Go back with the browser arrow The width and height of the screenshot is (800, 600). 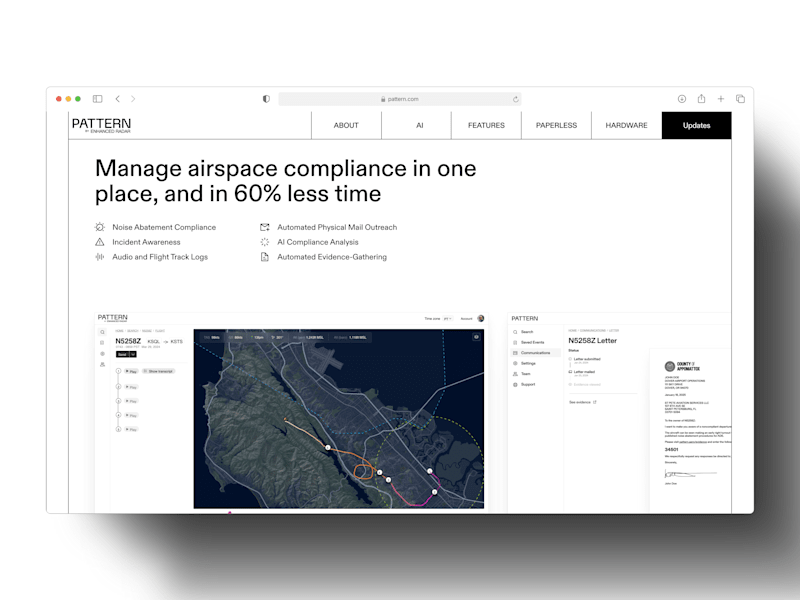coord(117,98)
